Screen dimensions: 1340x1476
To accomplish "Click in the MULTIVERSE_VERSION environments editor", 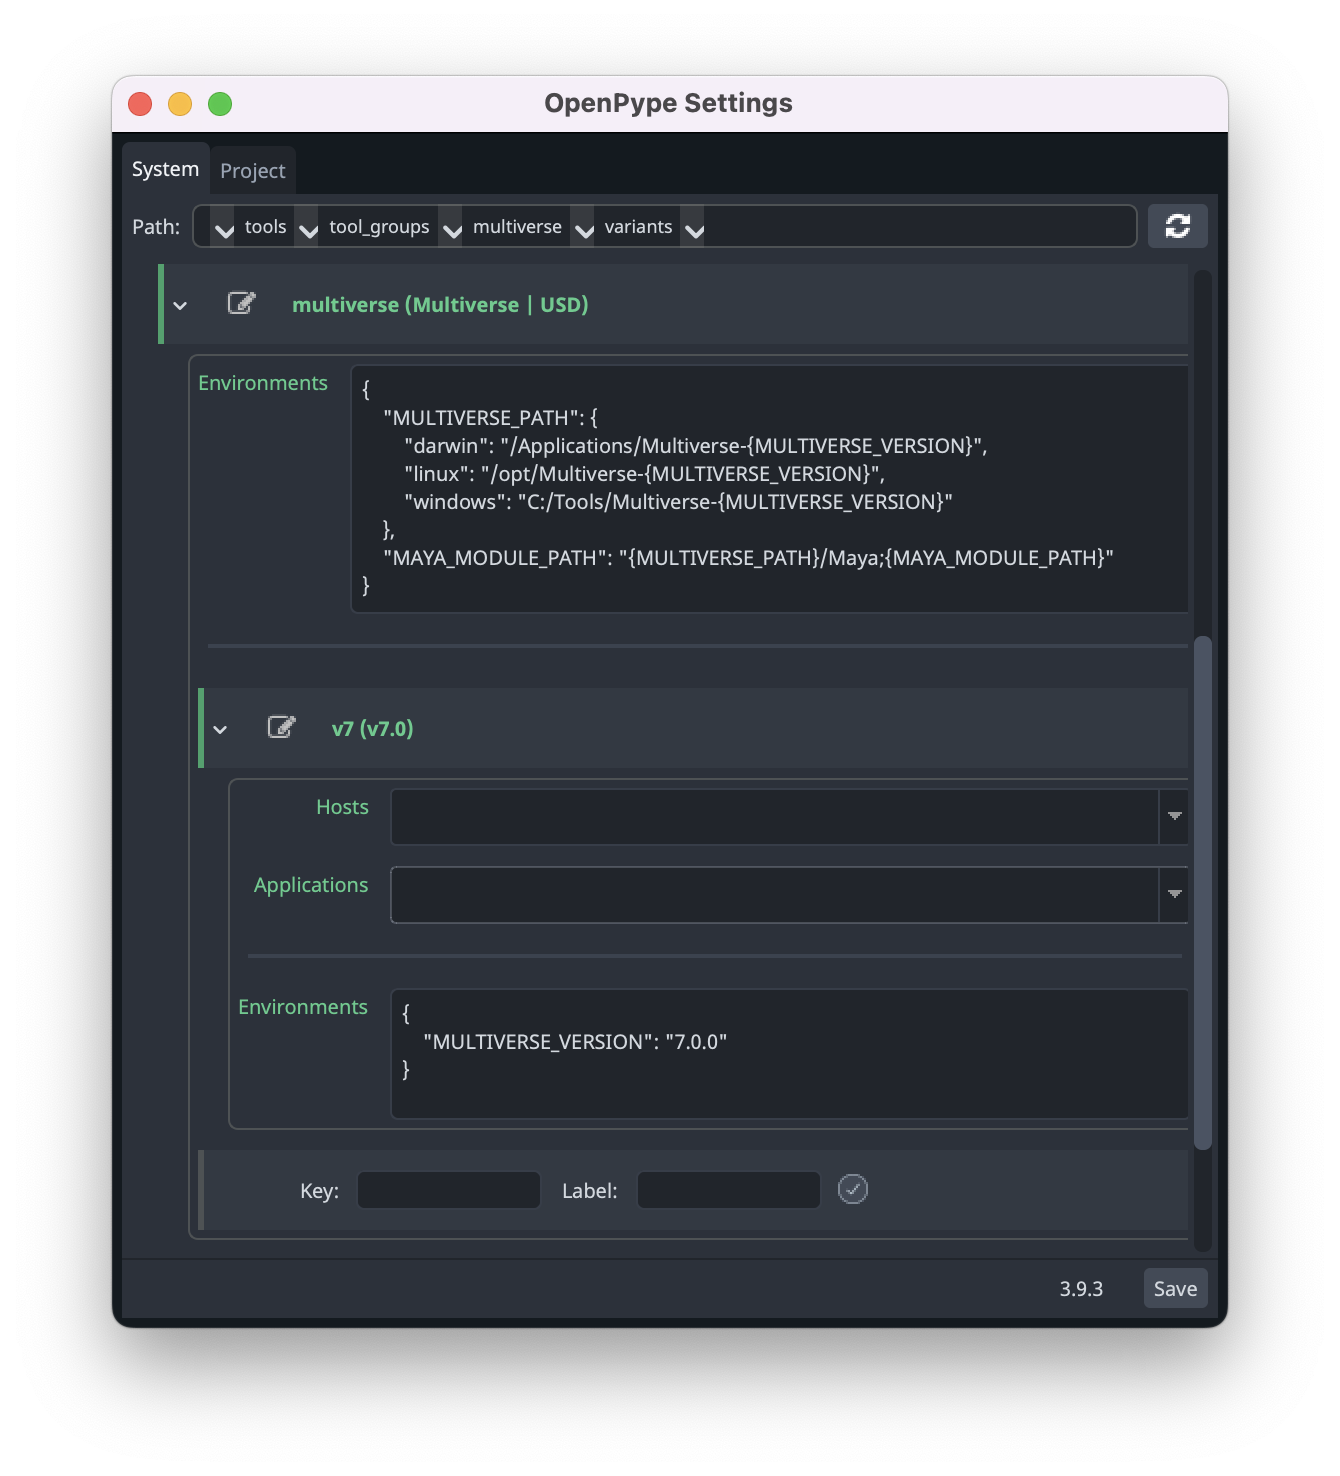I will (790, 1054).
